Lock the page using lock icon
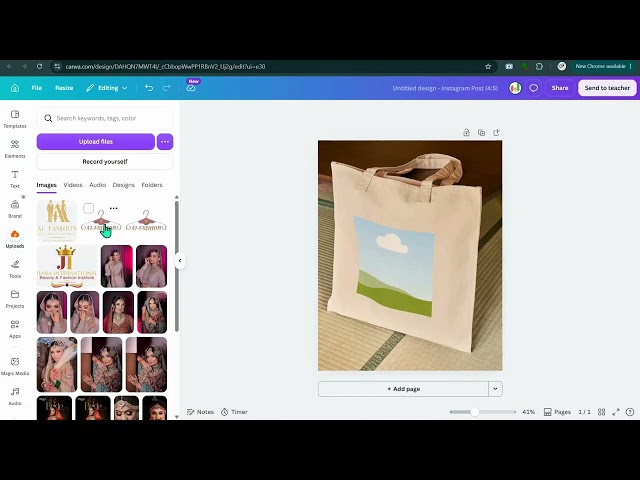Screen dimensions: 640x480 click(466, 133)
